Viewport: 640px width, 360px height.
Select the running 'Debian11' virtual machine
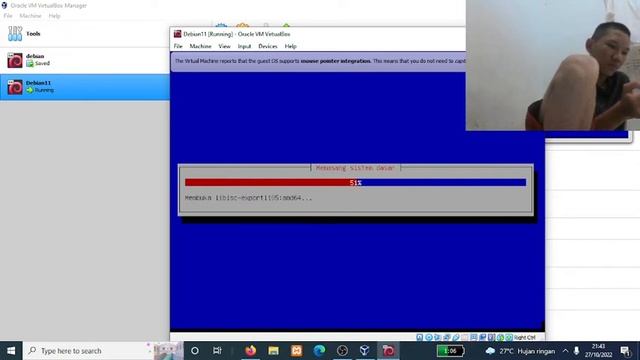[84, 87]
